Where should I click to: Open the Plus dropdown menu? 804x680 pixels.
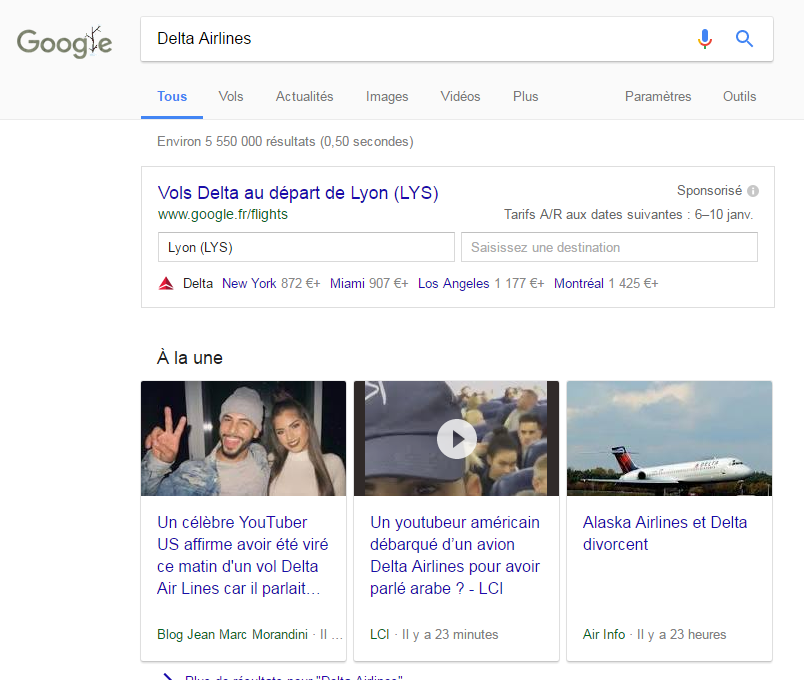(x=525, y=97)
